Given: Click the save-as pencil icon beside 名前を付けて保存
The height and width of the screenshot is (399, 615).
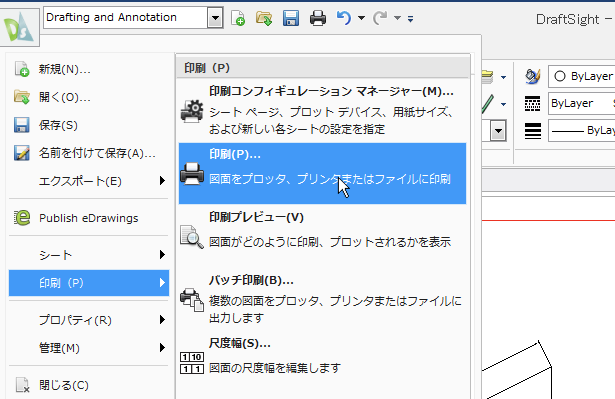Looking at the screenshot, I should (x=22, y=153).
